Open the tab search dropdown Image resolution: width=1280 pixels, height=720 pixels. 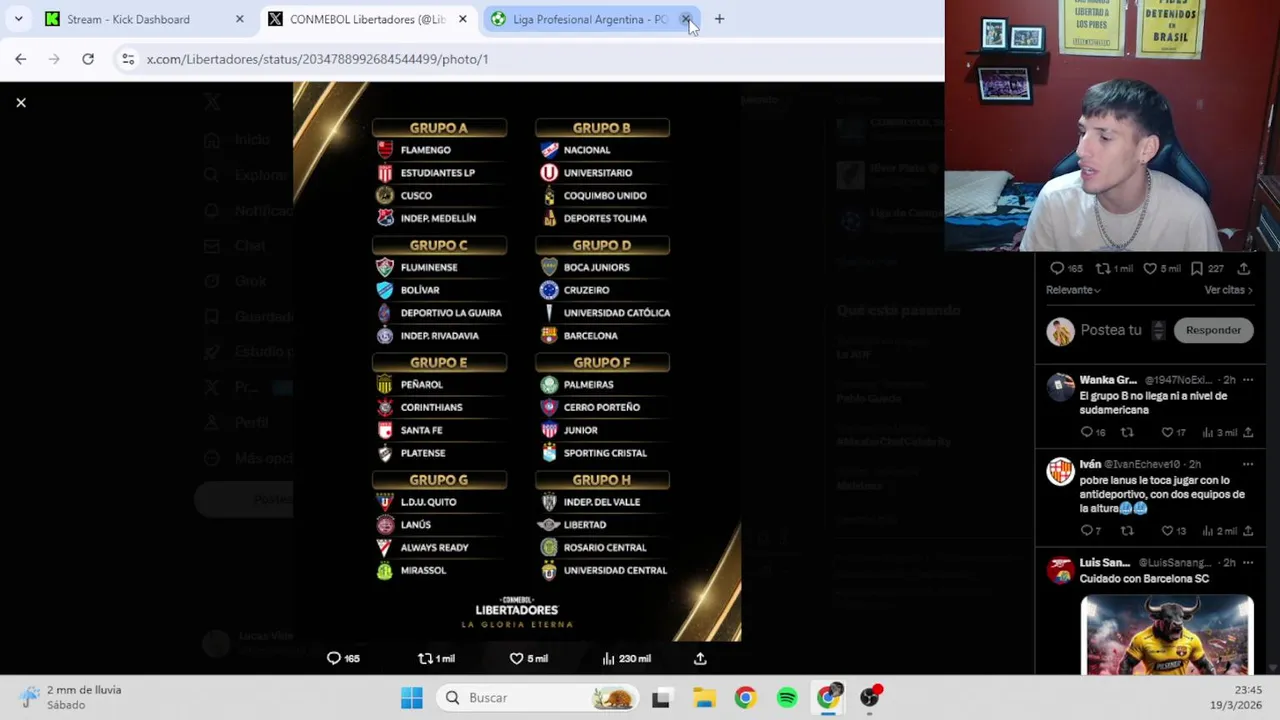[18, 19]
